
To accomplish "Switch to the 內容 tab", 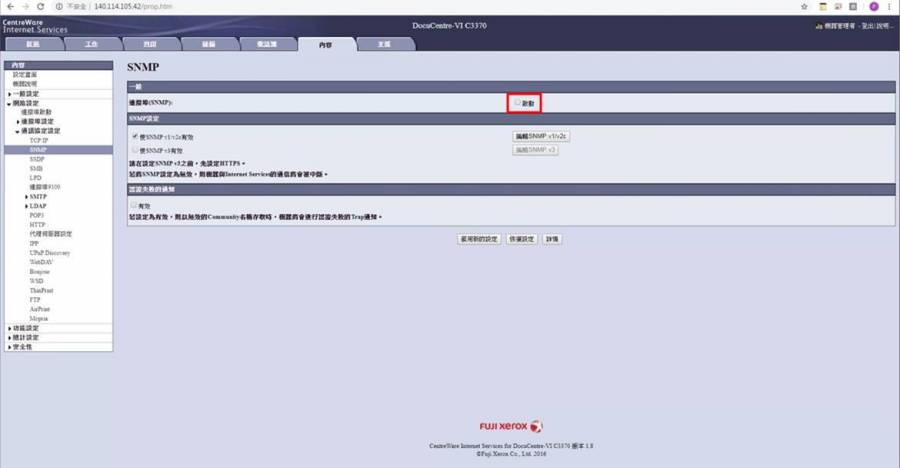I will pyautogui.click(x=325, y=44).
